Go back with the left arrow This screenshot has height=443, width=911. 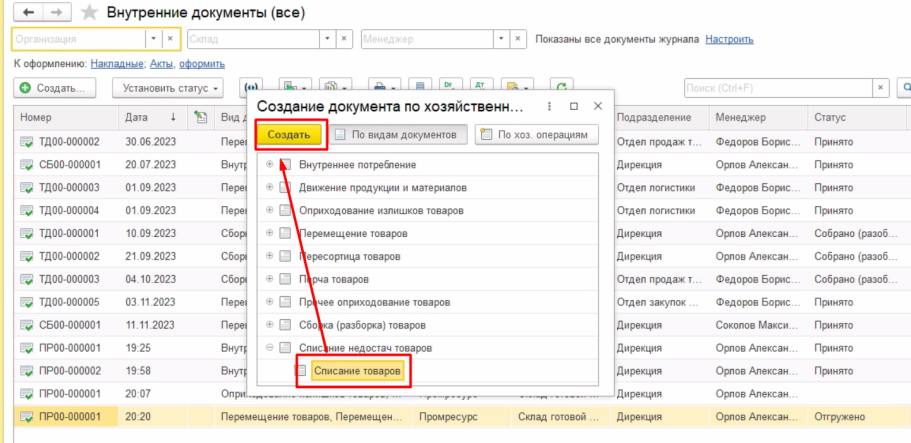(28, 13)
